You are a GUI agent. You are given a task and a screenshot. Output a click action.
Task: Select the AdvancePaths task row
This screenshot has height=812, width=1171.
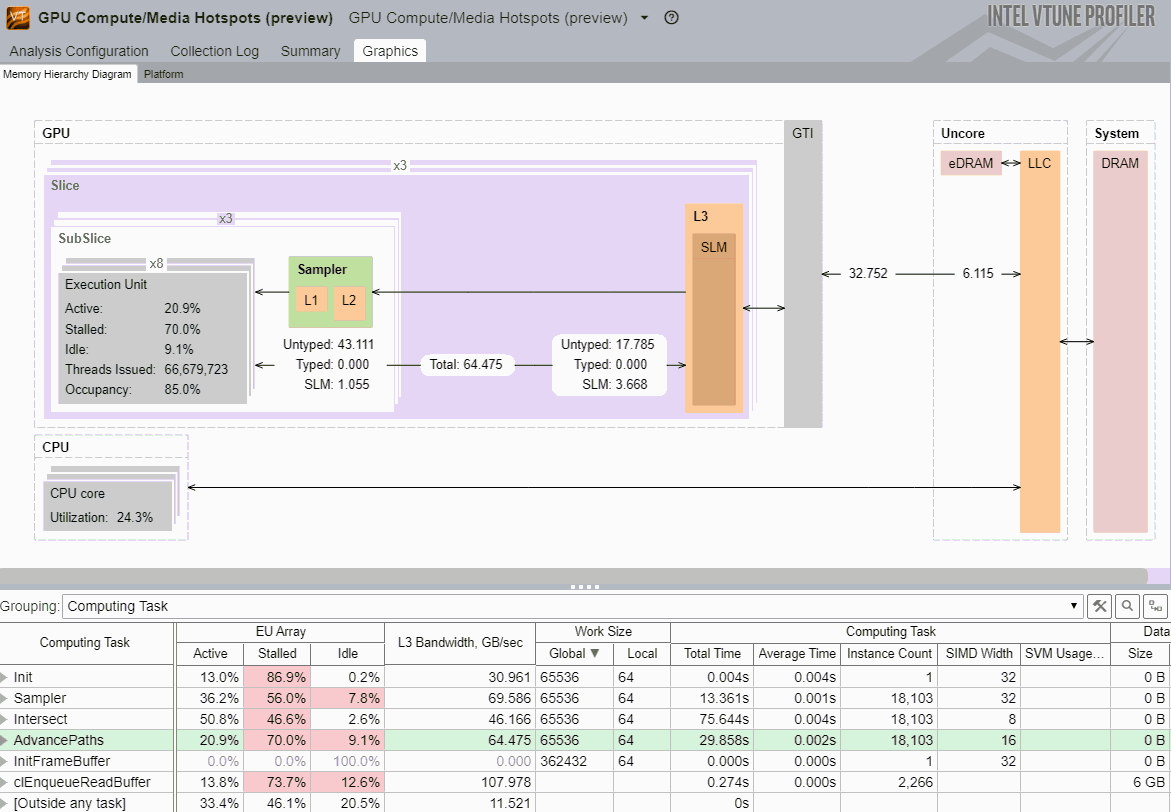click(x=60, y=740)
